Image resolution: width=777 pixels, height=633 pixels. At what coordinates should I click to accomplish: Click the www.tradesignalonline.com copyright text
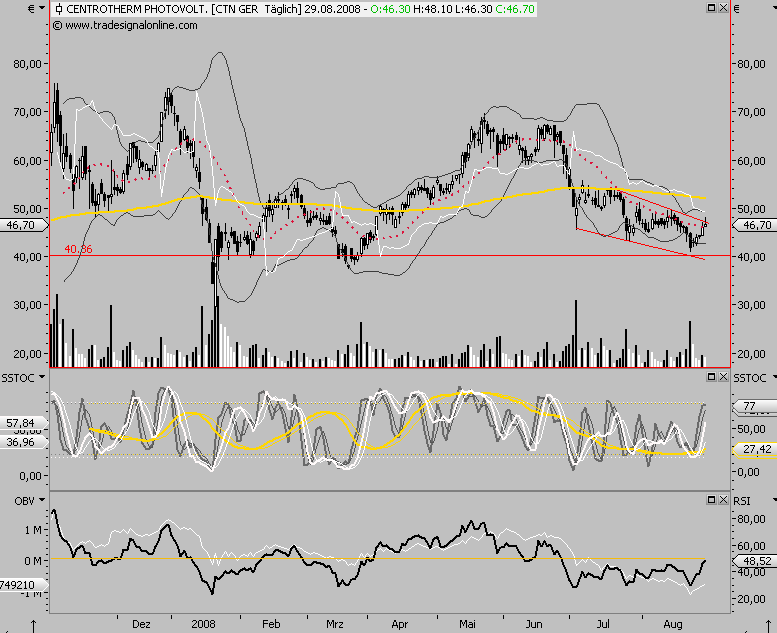(x=125, y=25)
